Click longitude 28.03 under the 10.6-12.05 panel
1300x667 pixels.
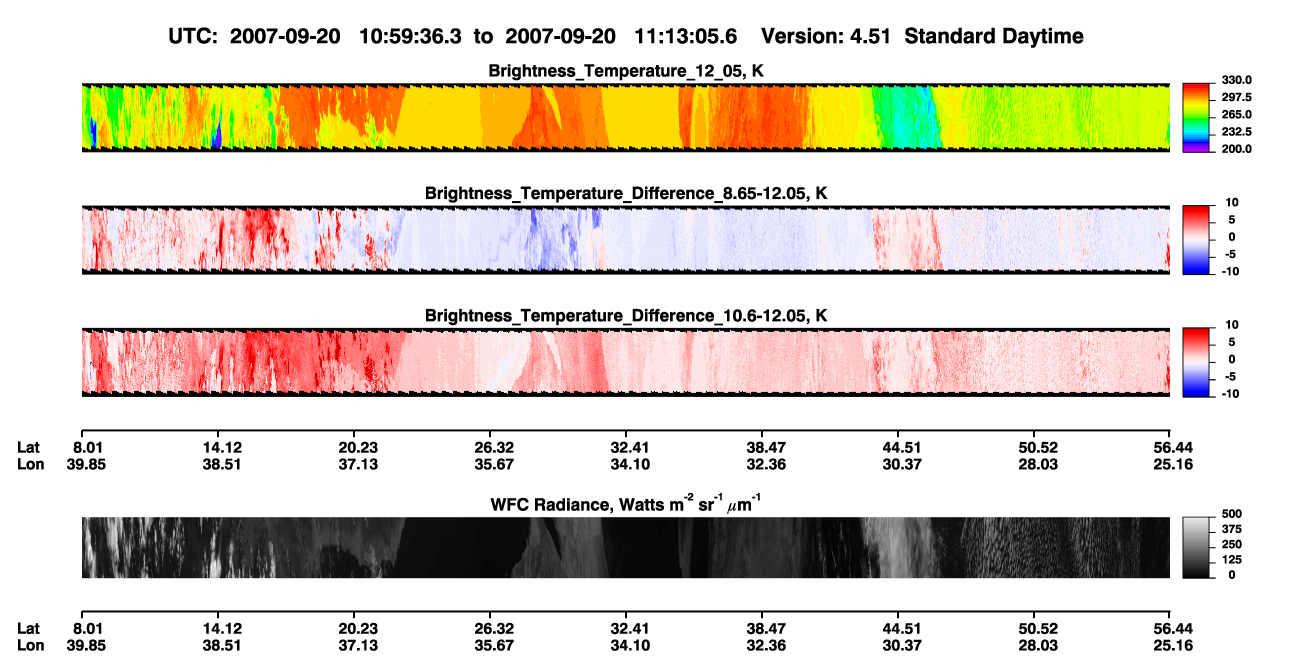(1038, 464)
